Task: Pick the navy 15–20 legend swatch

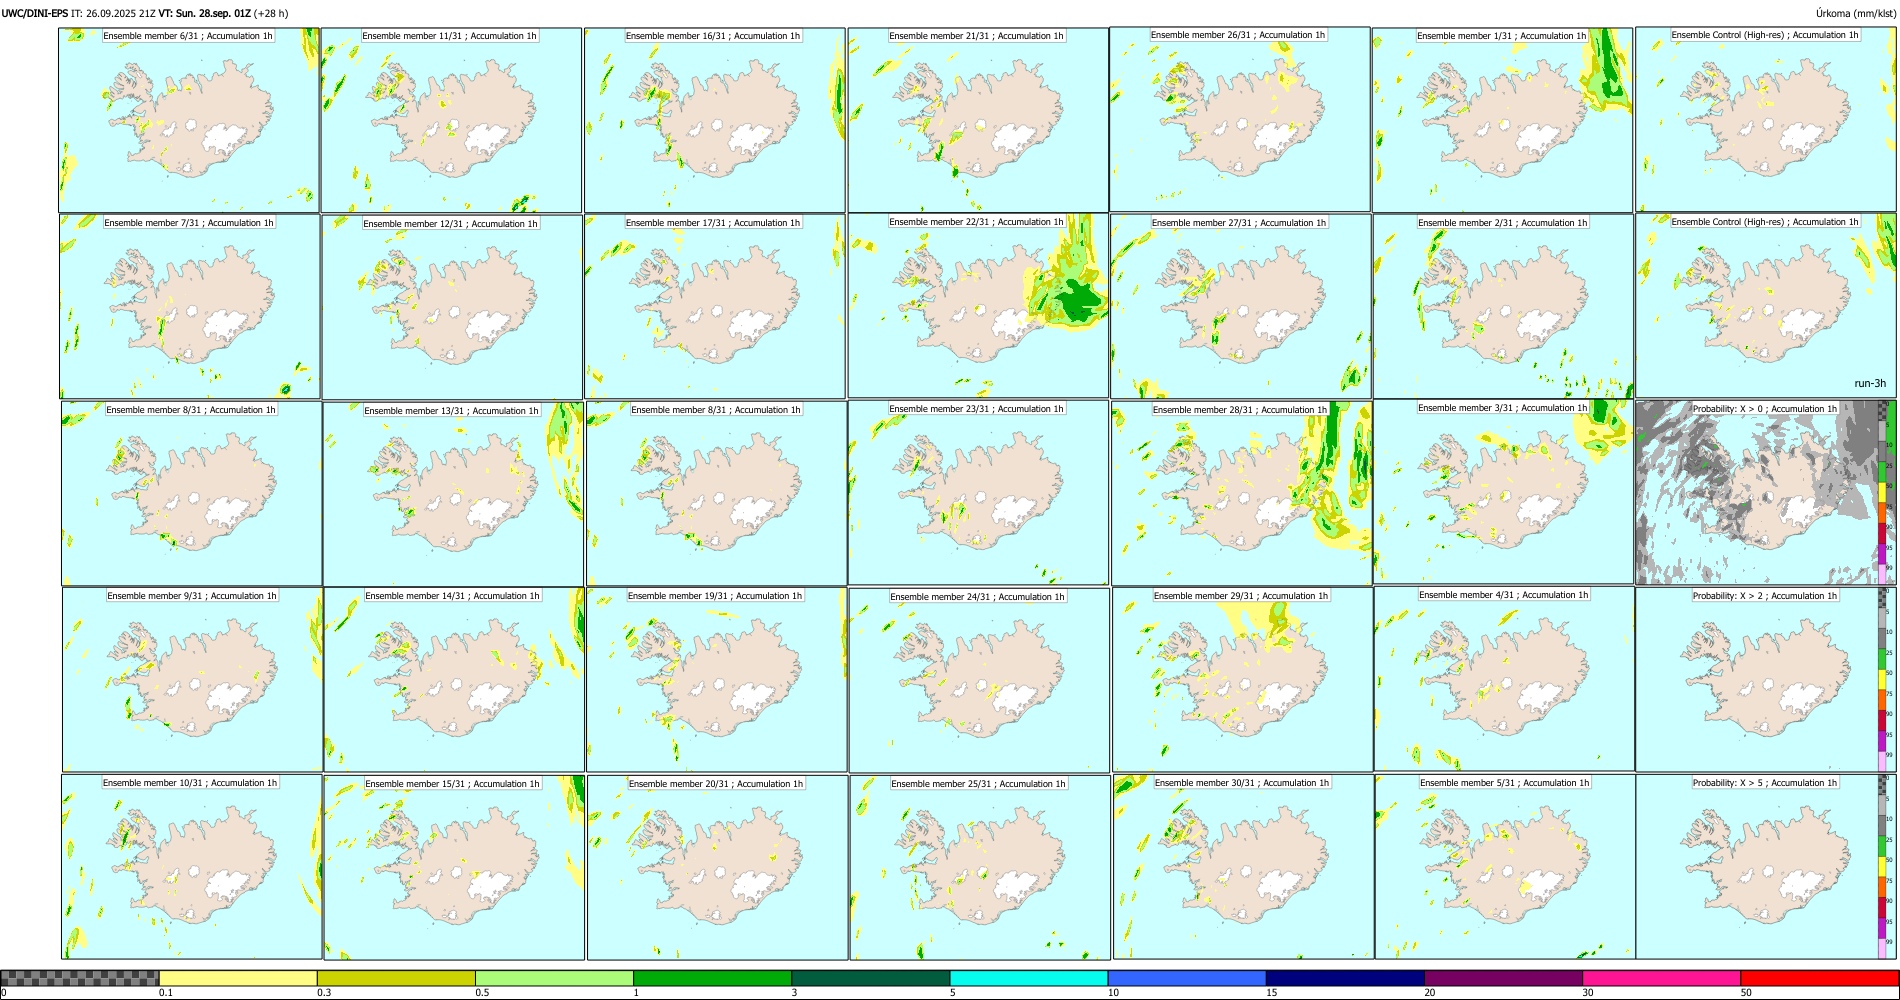Action: pos(1345,978)
